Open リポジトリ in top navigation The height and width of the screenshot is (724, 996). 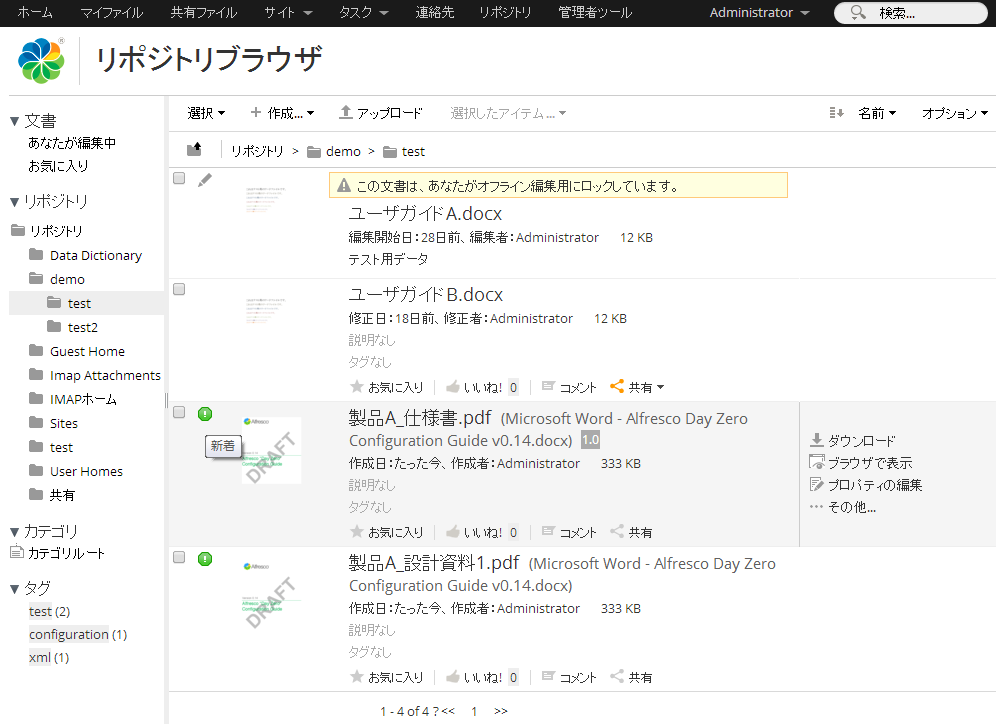pyautogui.click(x=505, y=13)
